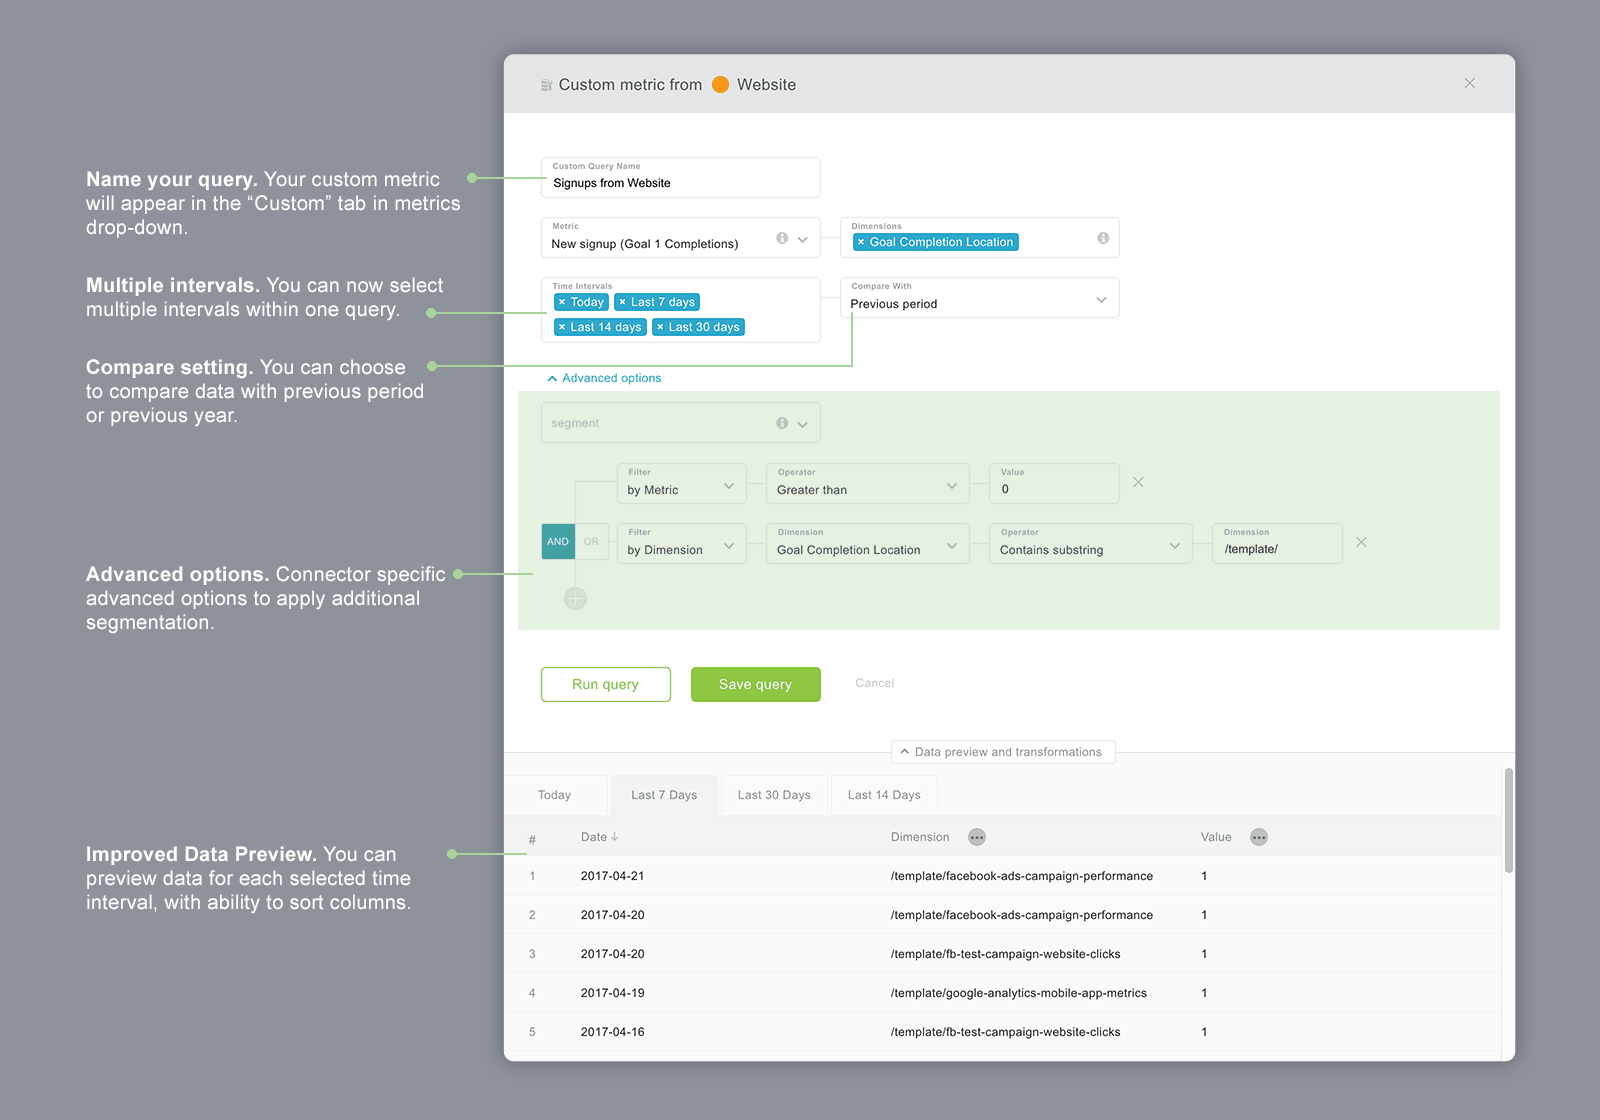Click the Save query button

[755, 684]
